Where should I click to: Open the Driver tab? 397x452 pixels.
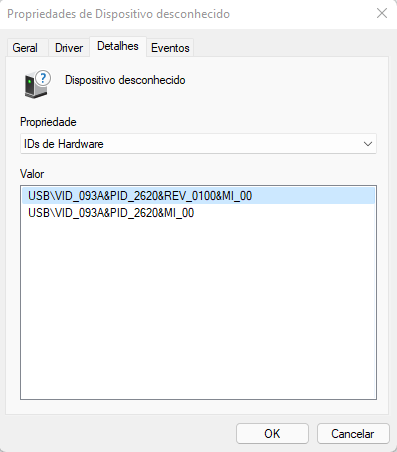click(x=69, y=48)
